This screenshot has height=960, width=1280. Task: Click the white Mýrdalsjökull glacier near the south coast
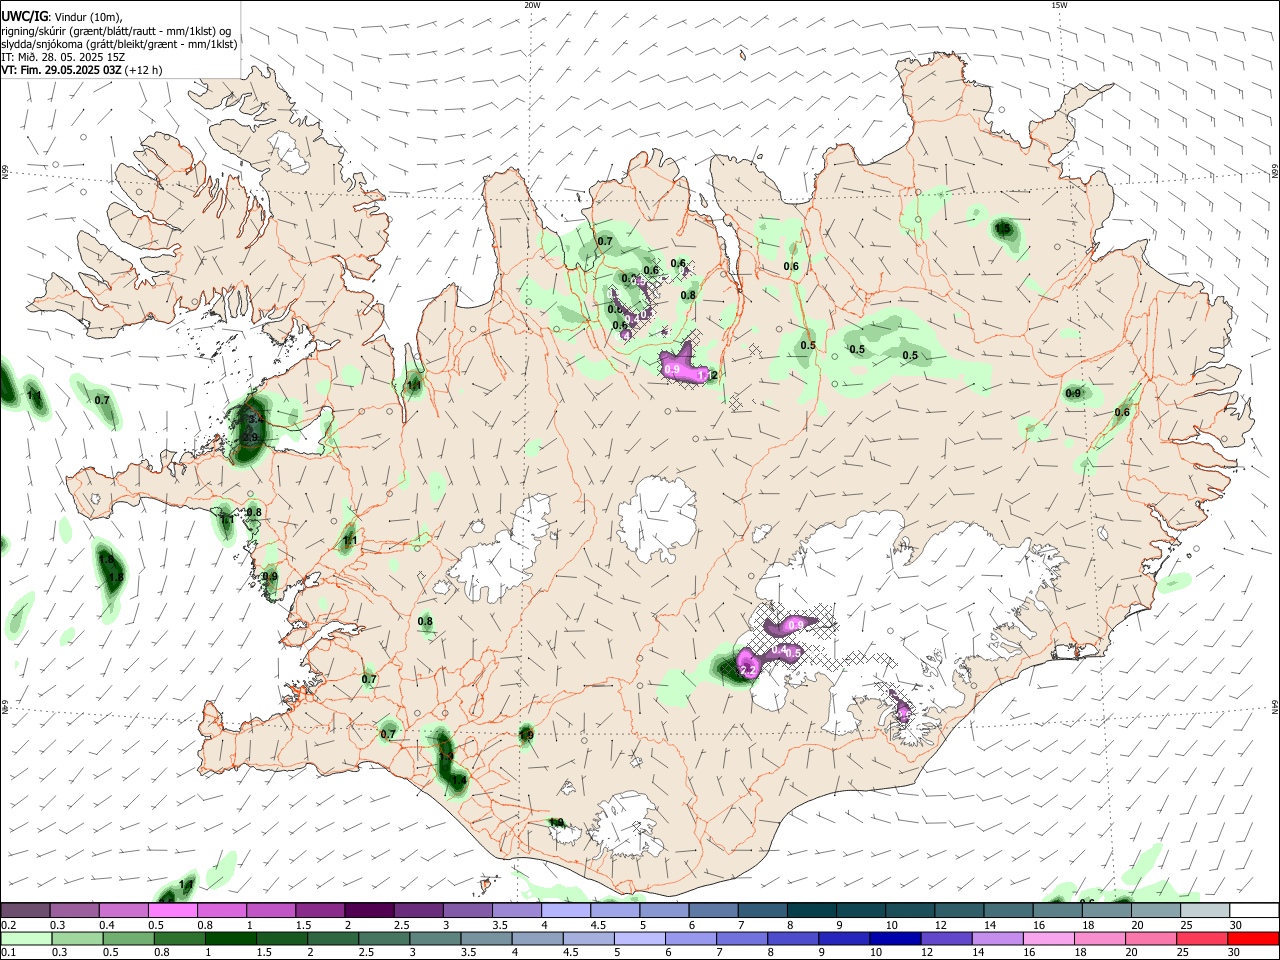click(x=625, y=825)
